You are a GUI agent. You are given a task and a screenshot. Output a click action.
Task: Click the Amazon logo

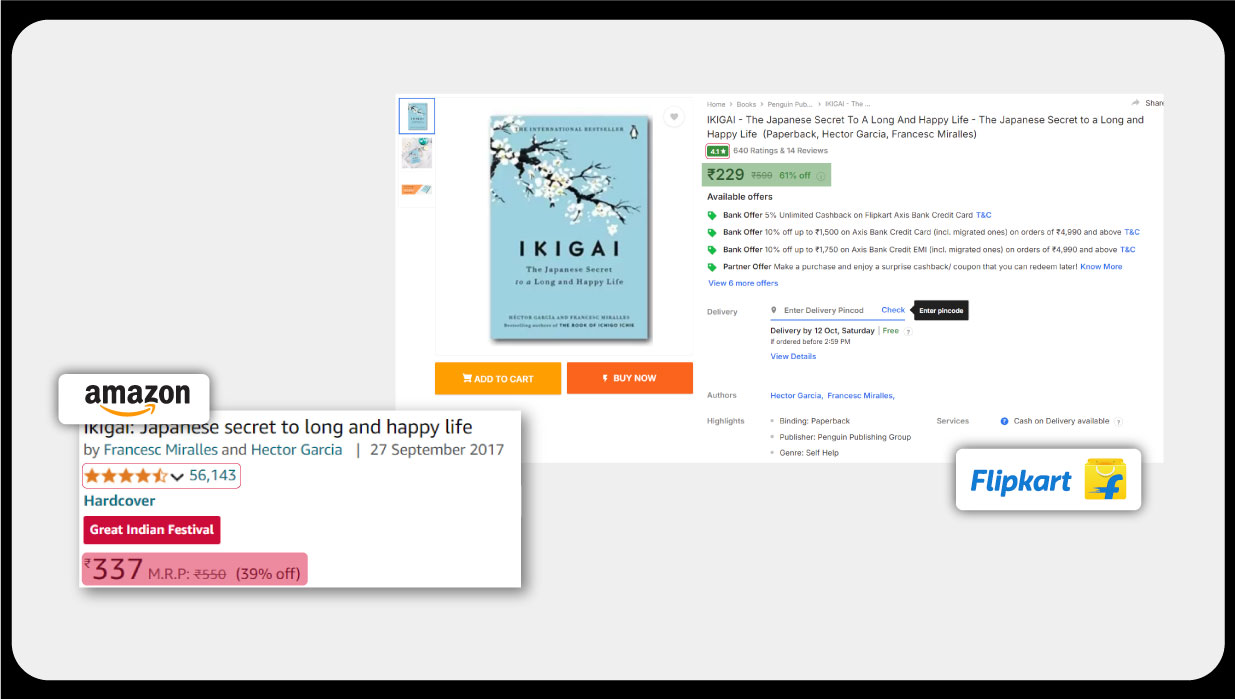[137, 398]
